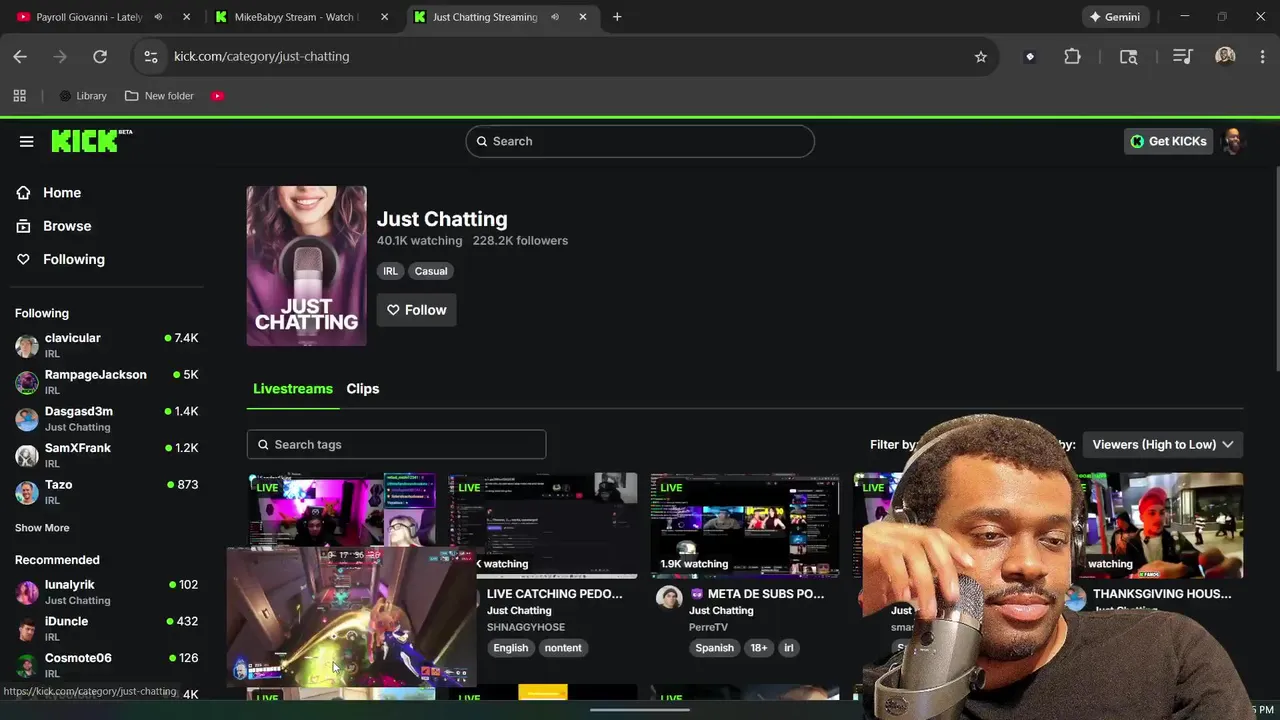Select the English tag under SHNAGGYHOSE
This screenshot has width=1280, height=720.
coord(510,648)
